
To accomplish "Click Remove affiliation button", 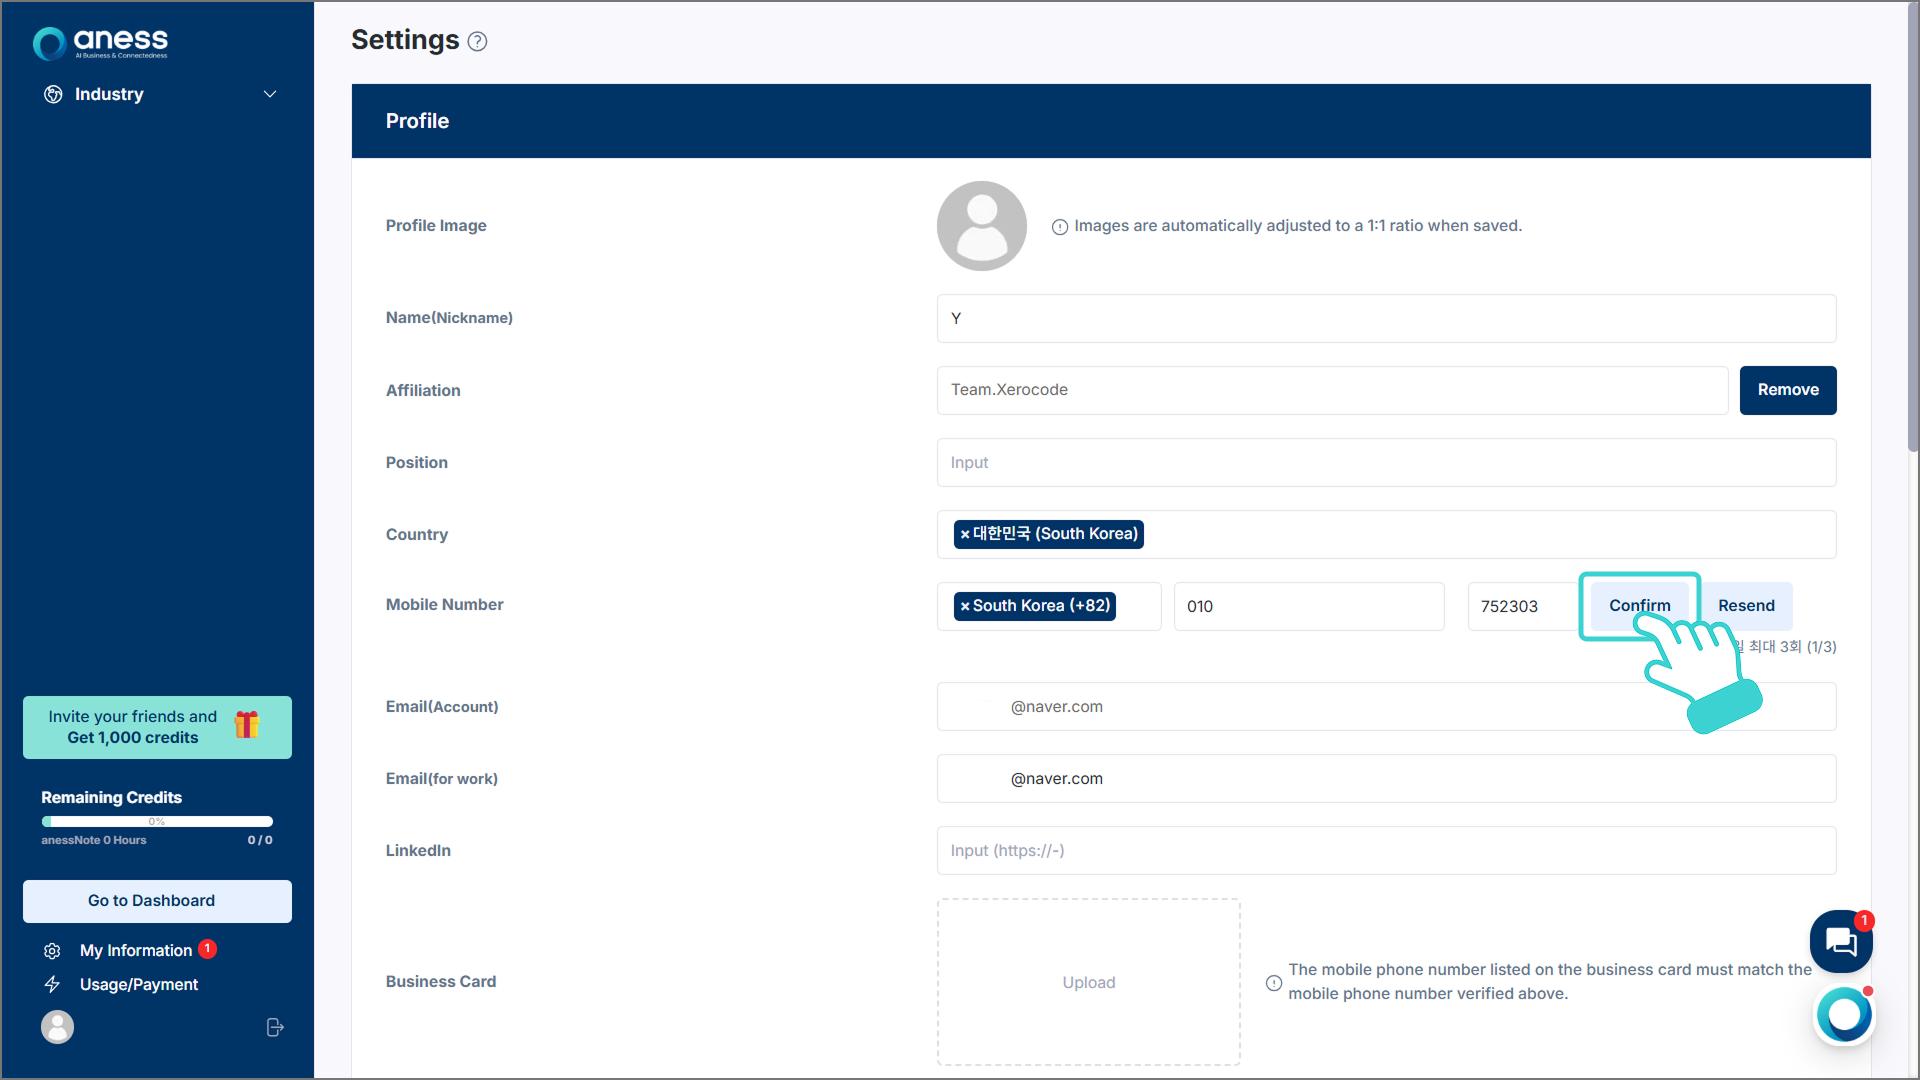I will (x=1787, y=390).
